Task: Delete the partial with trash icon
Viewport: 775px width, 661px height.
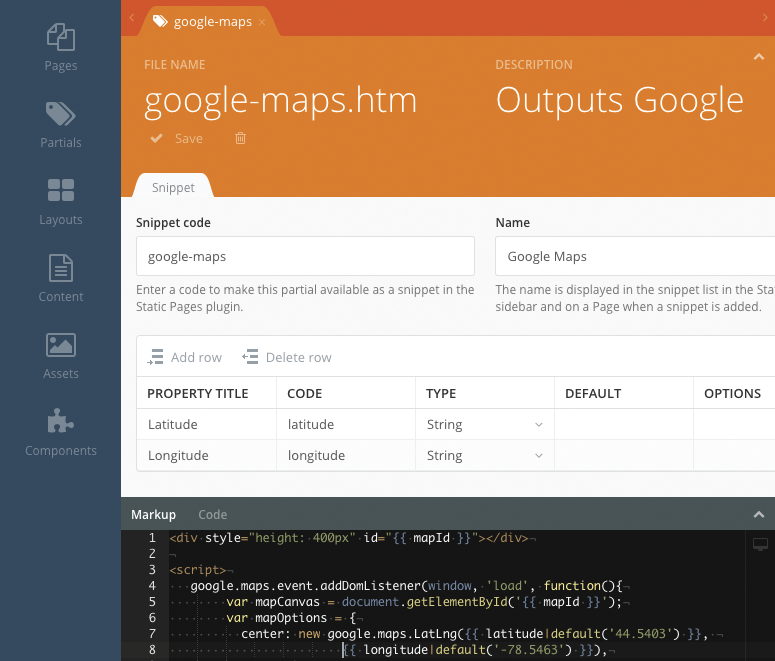Action: [x=240, y=139]
